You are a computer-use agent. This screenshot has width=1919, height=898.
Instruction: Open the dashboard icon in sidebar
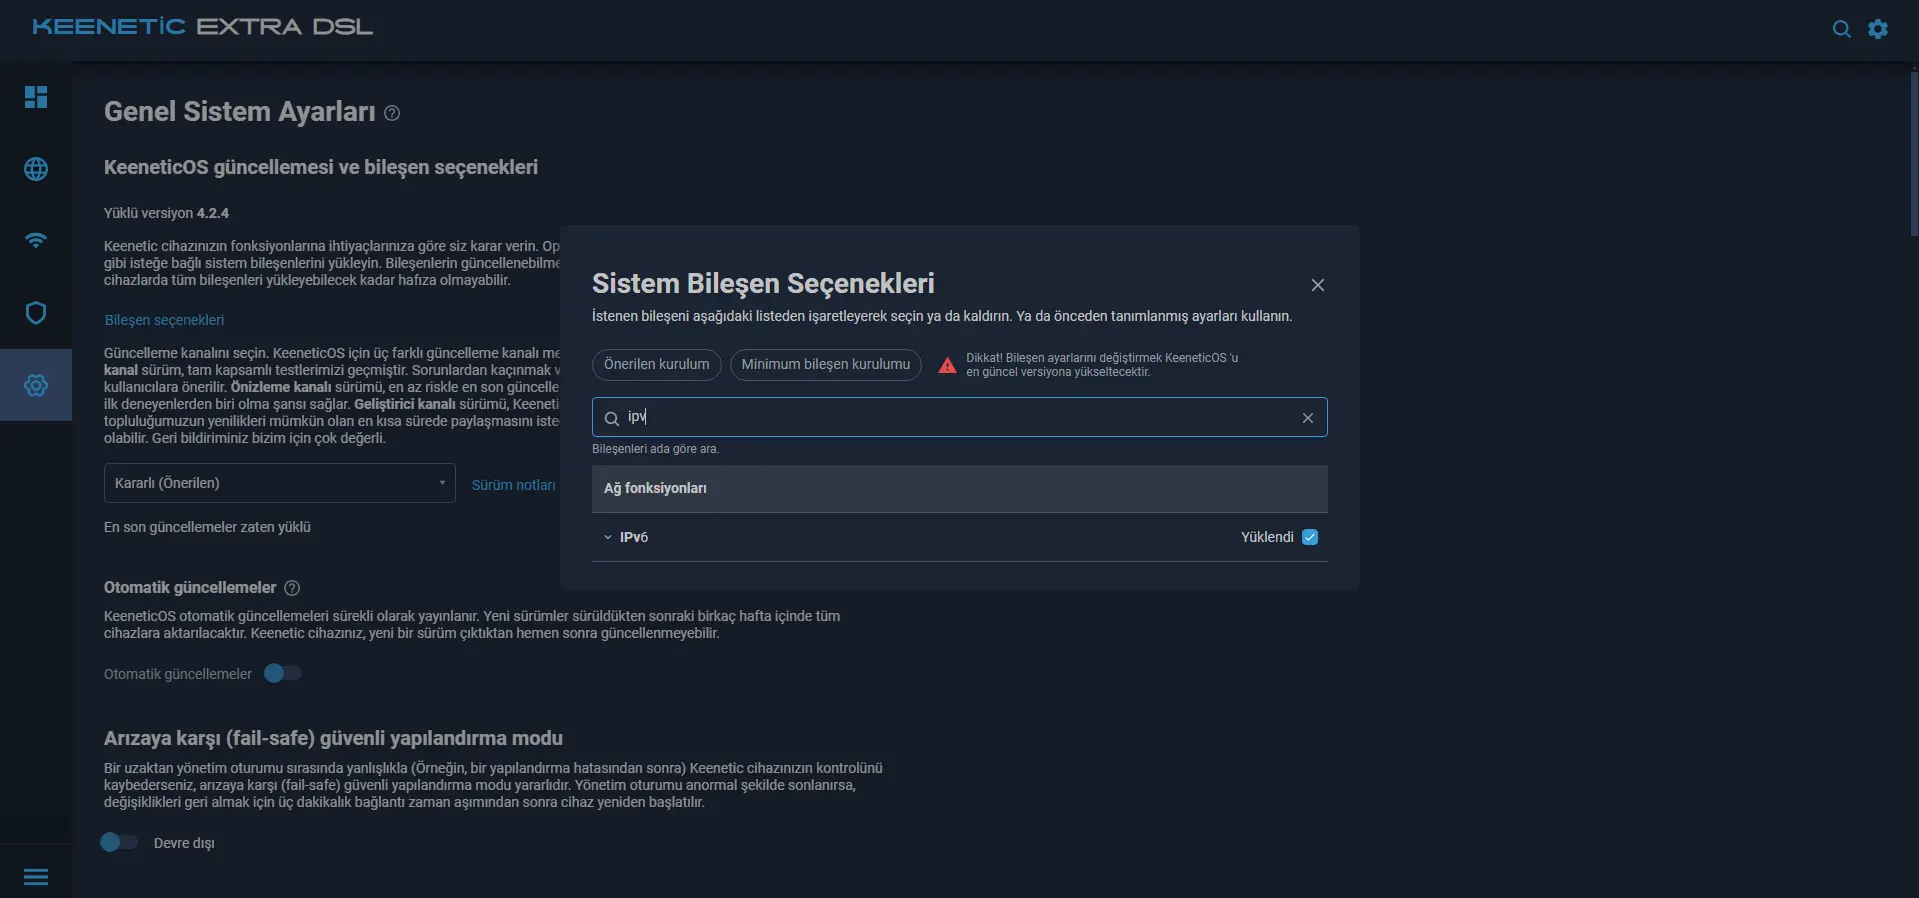tap(36, 97)
